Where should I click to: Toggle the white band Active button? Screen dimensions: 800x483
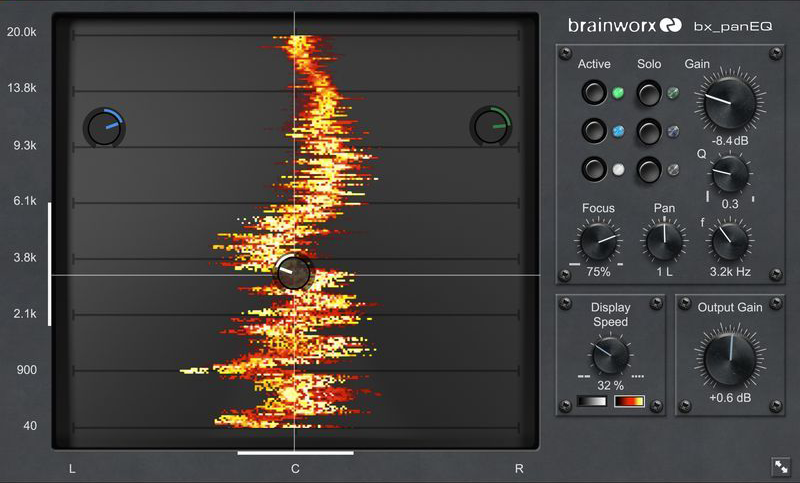pos(595,169)
